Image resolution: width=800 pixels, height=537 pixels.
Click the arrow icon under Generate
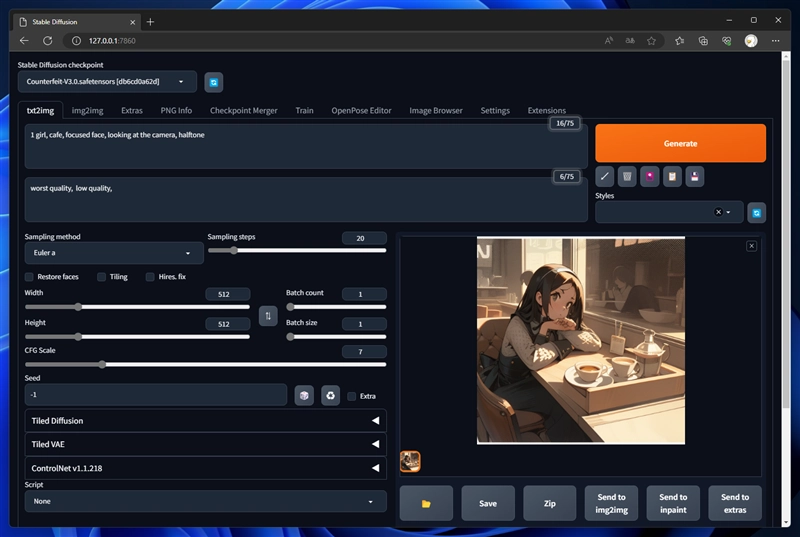point(605,176)
